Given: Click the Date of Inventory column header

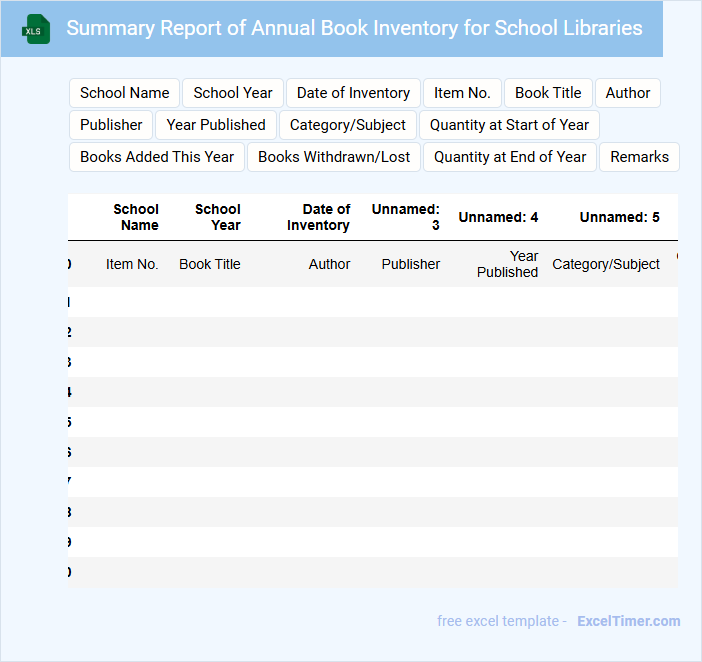Looking at the screenshot, I should click(318, 217).
